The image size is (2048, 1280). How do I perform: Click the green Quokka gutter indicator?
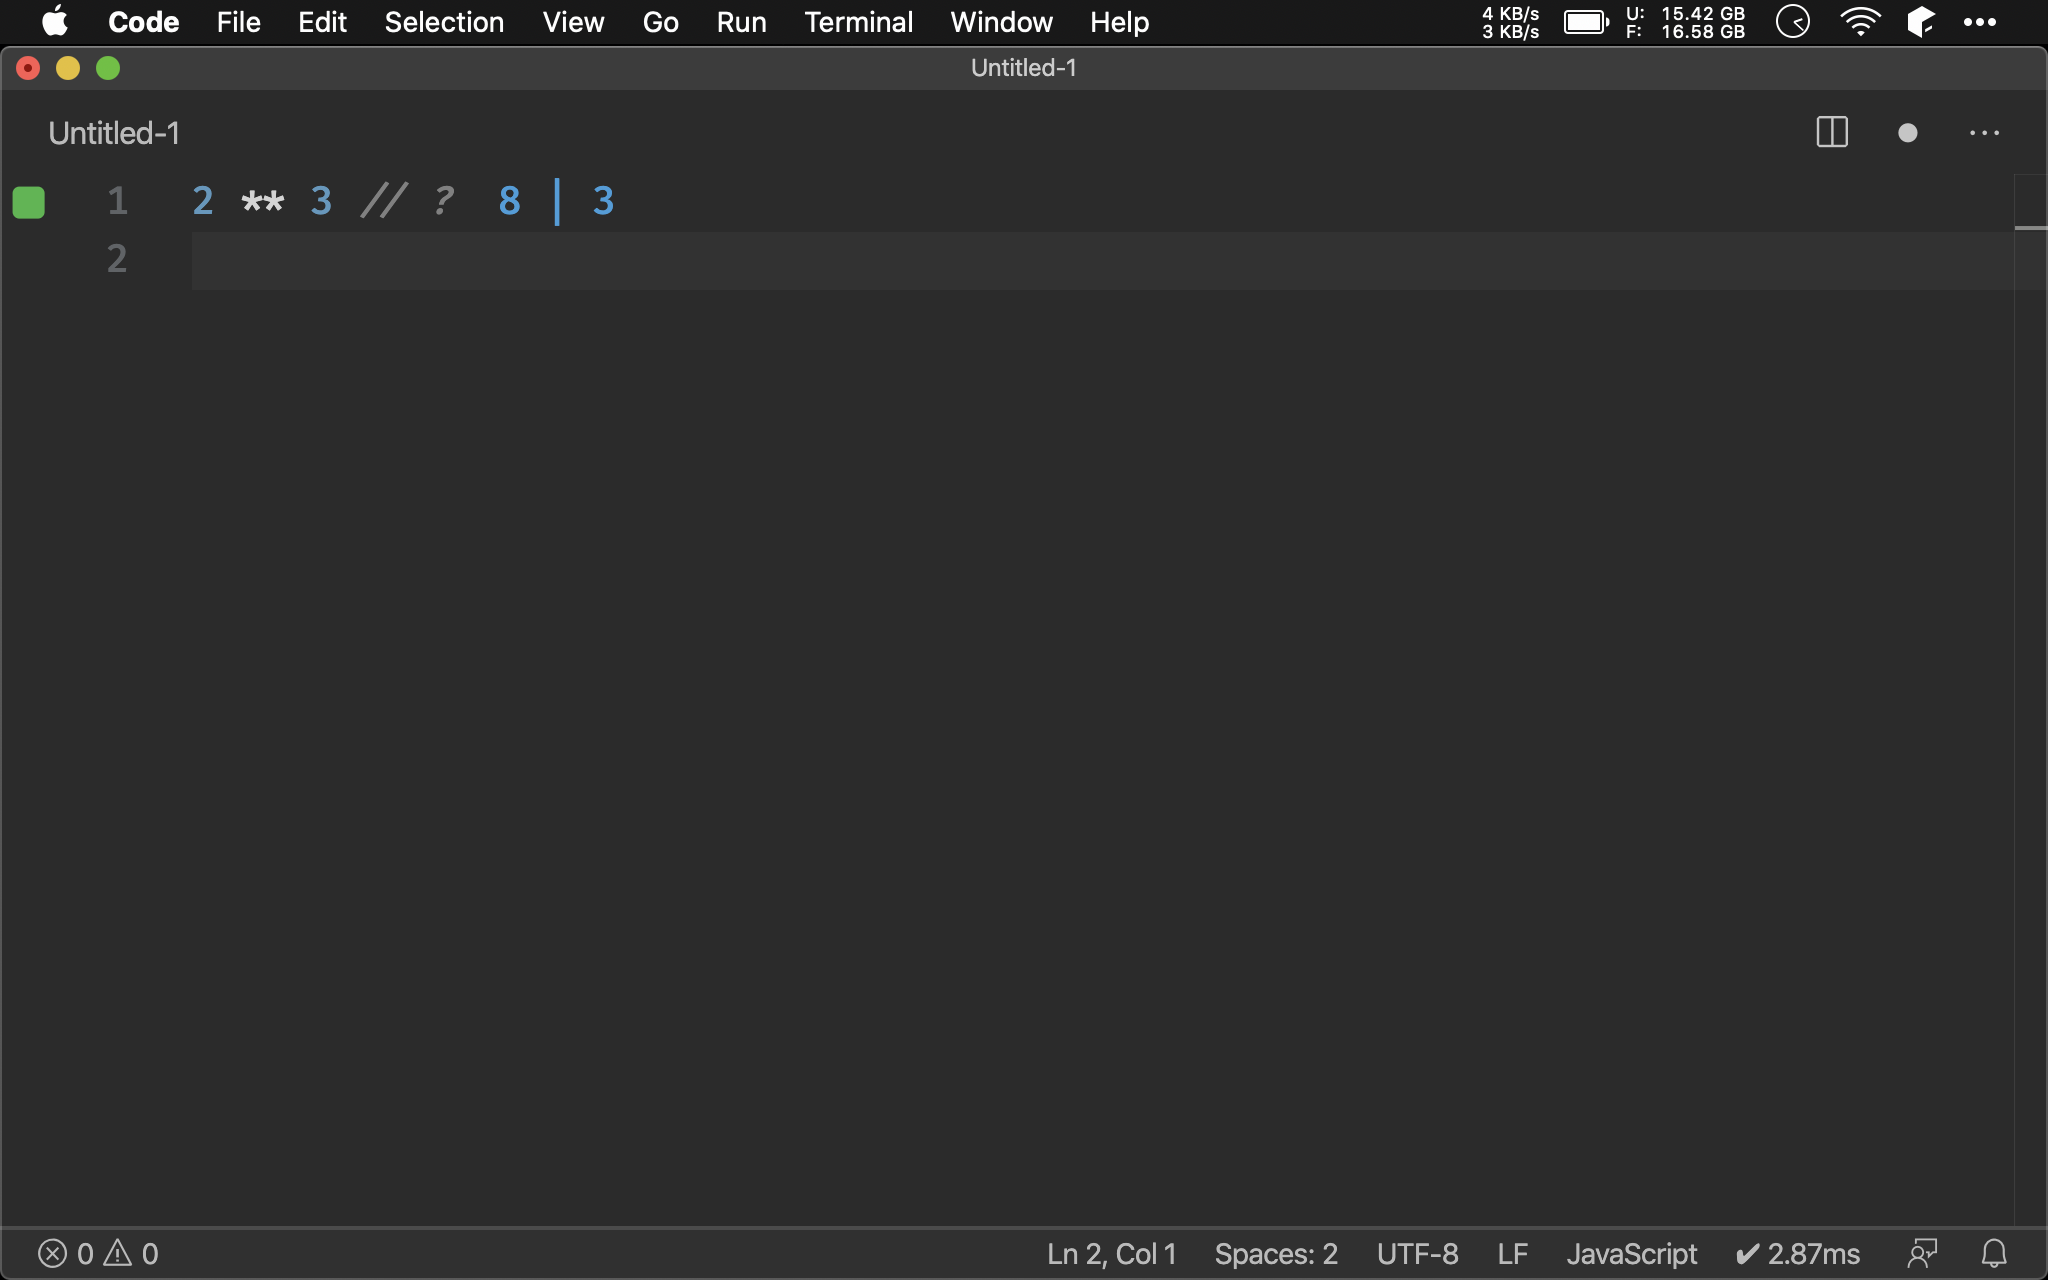pos(29,202)
